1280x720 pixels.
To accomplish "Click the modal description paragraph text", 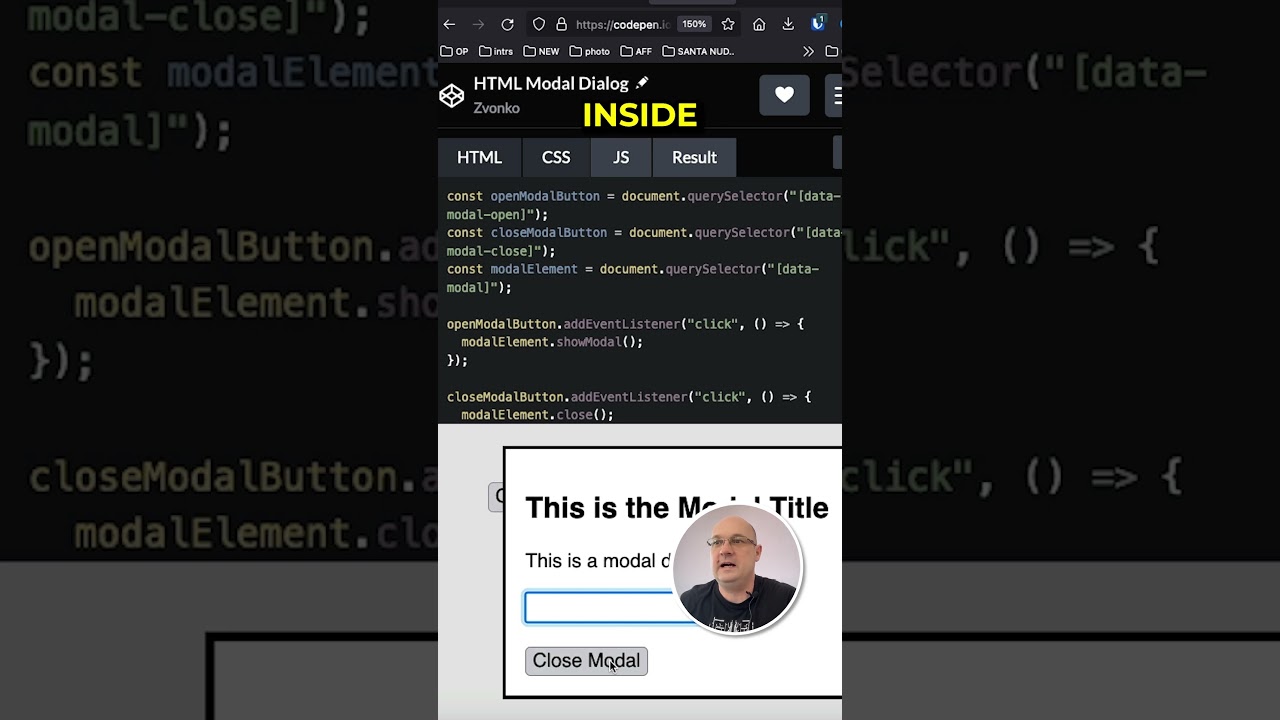I will (x=598, y=561).
